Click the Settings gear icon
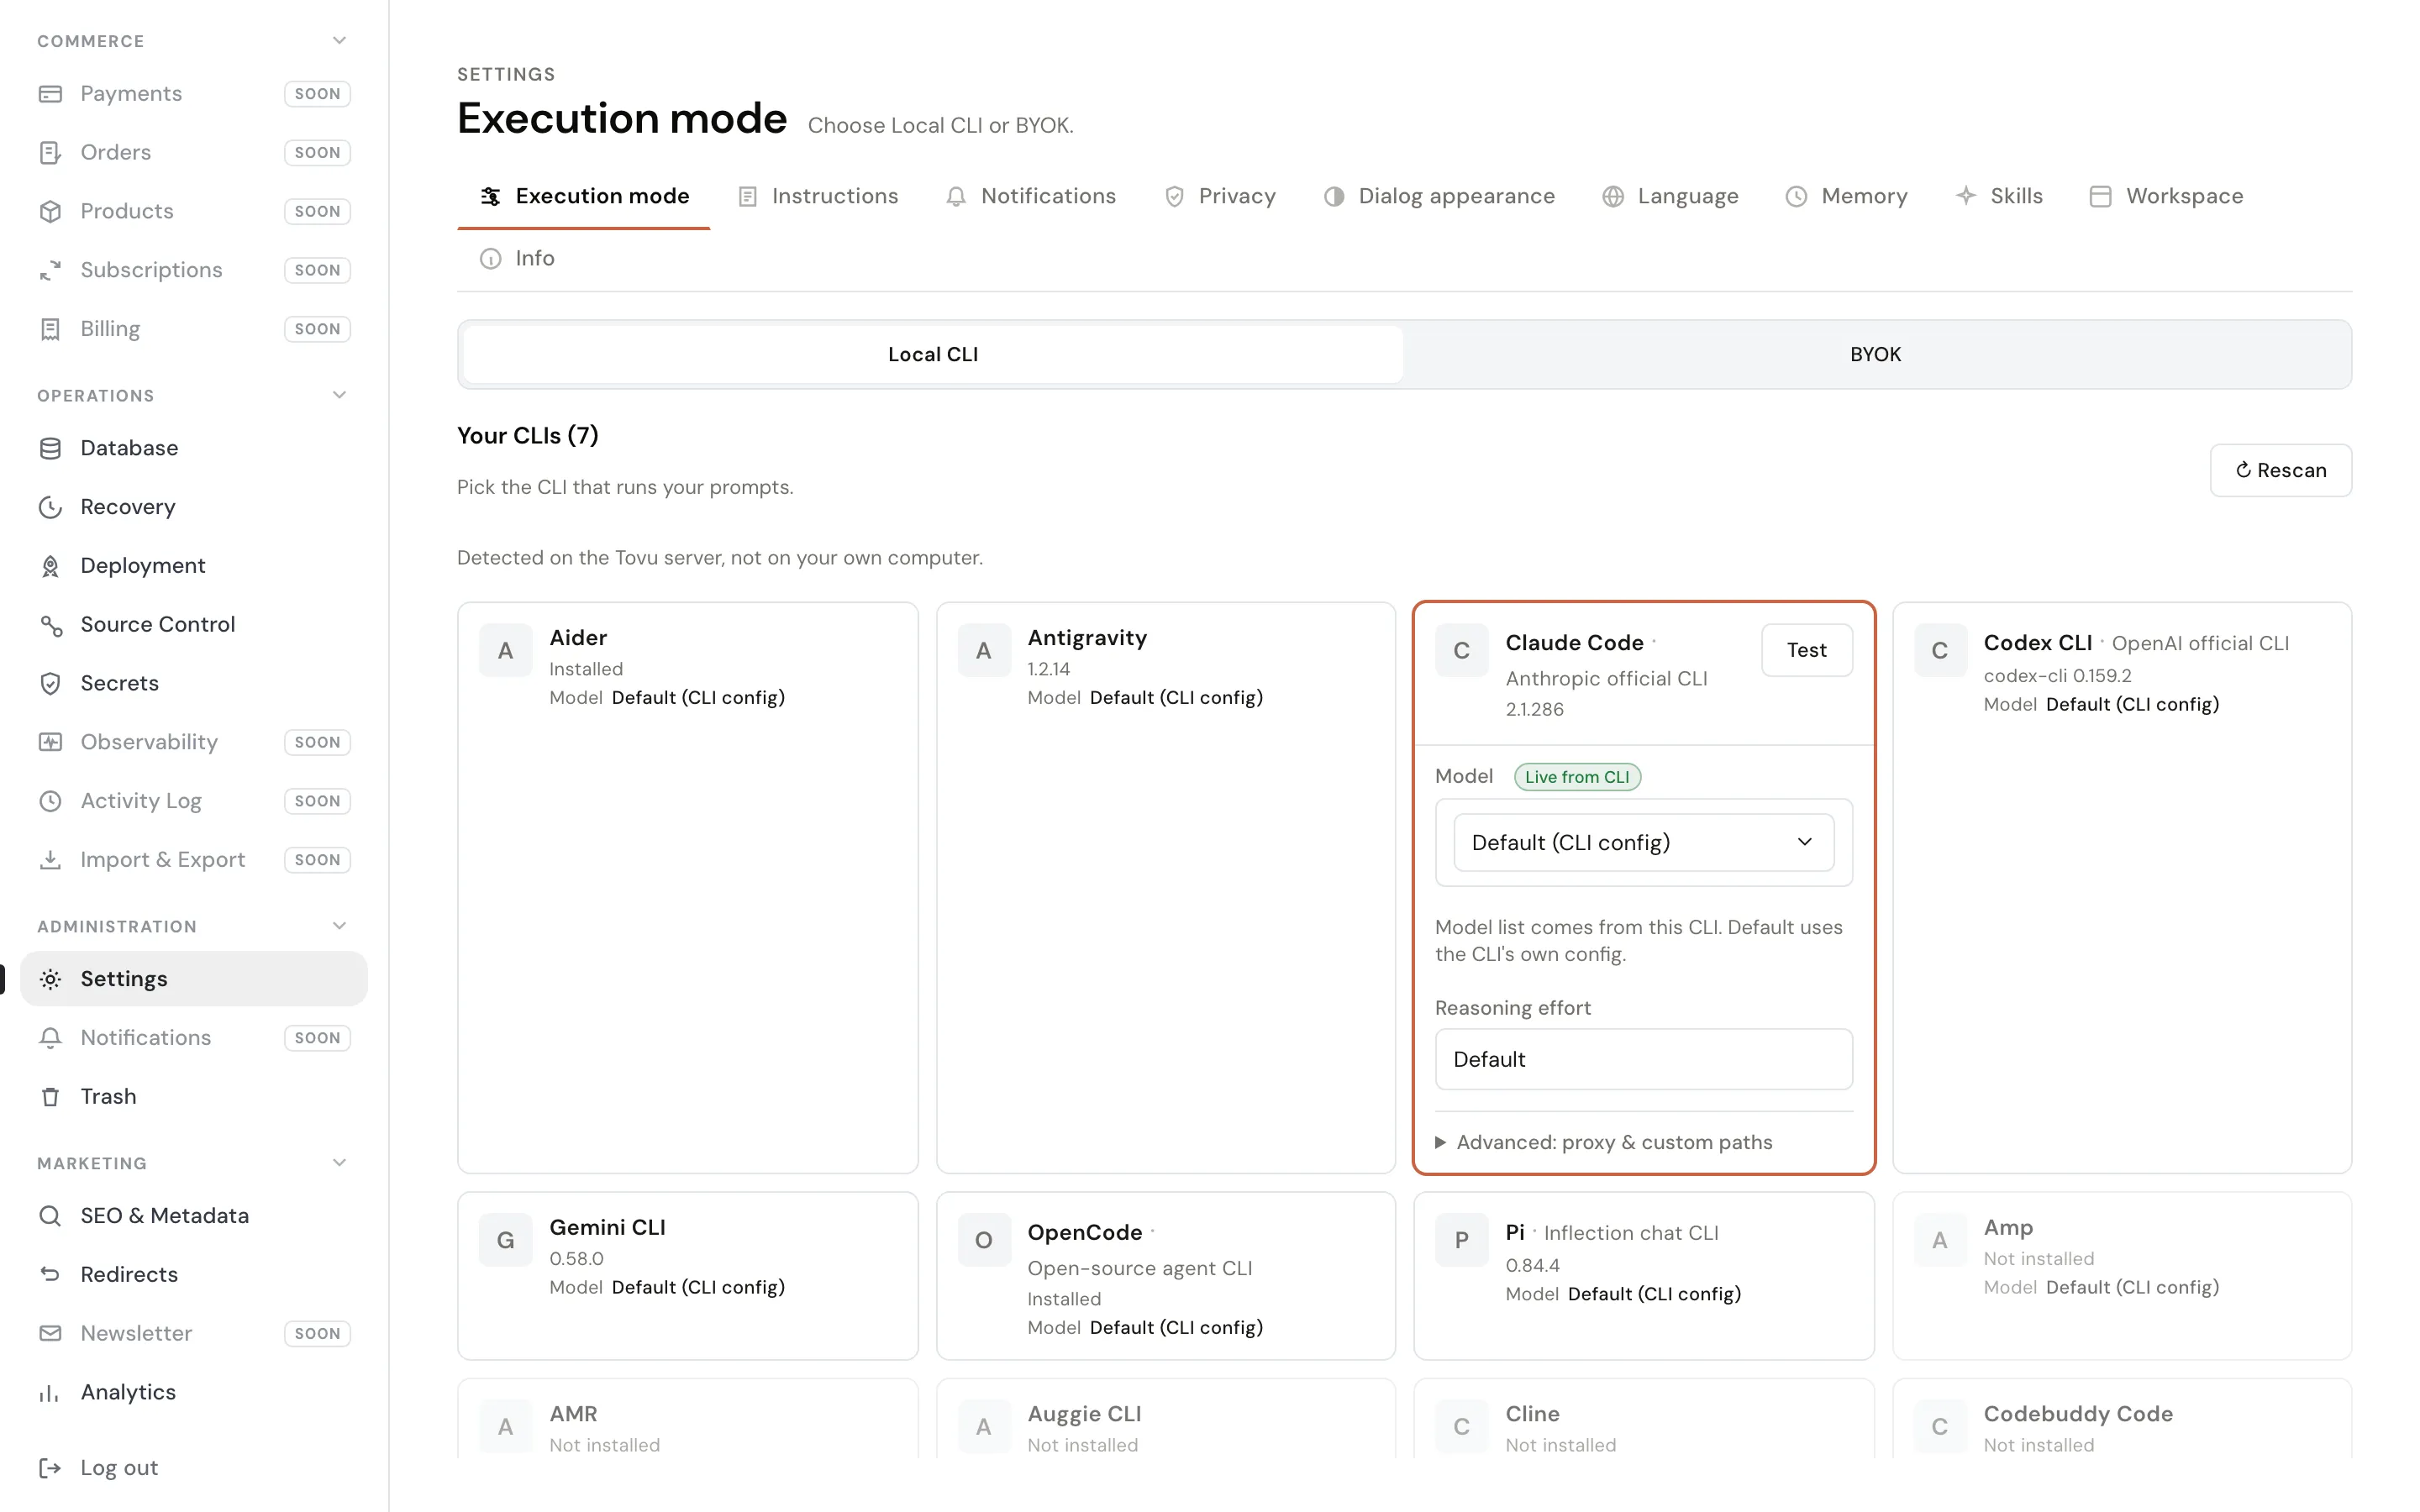2420x1512 pixels. tap(50, 979)
